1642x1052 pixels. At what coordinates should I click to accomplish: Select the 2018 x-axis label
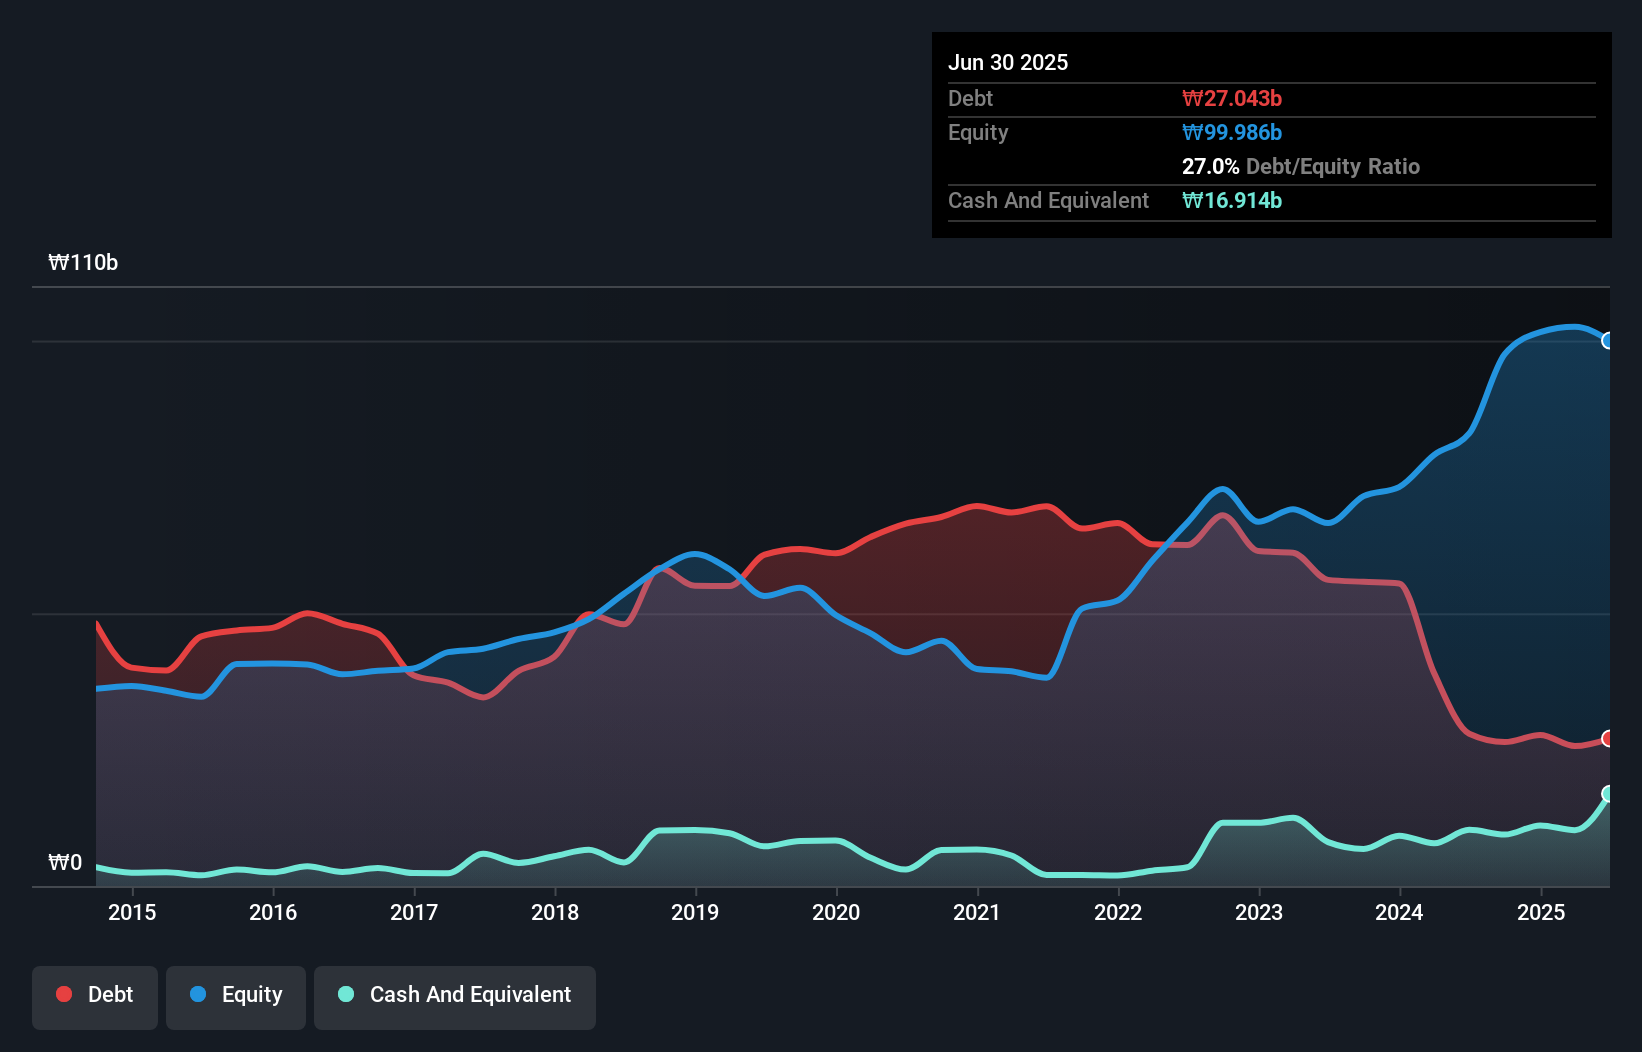[555, 912]
